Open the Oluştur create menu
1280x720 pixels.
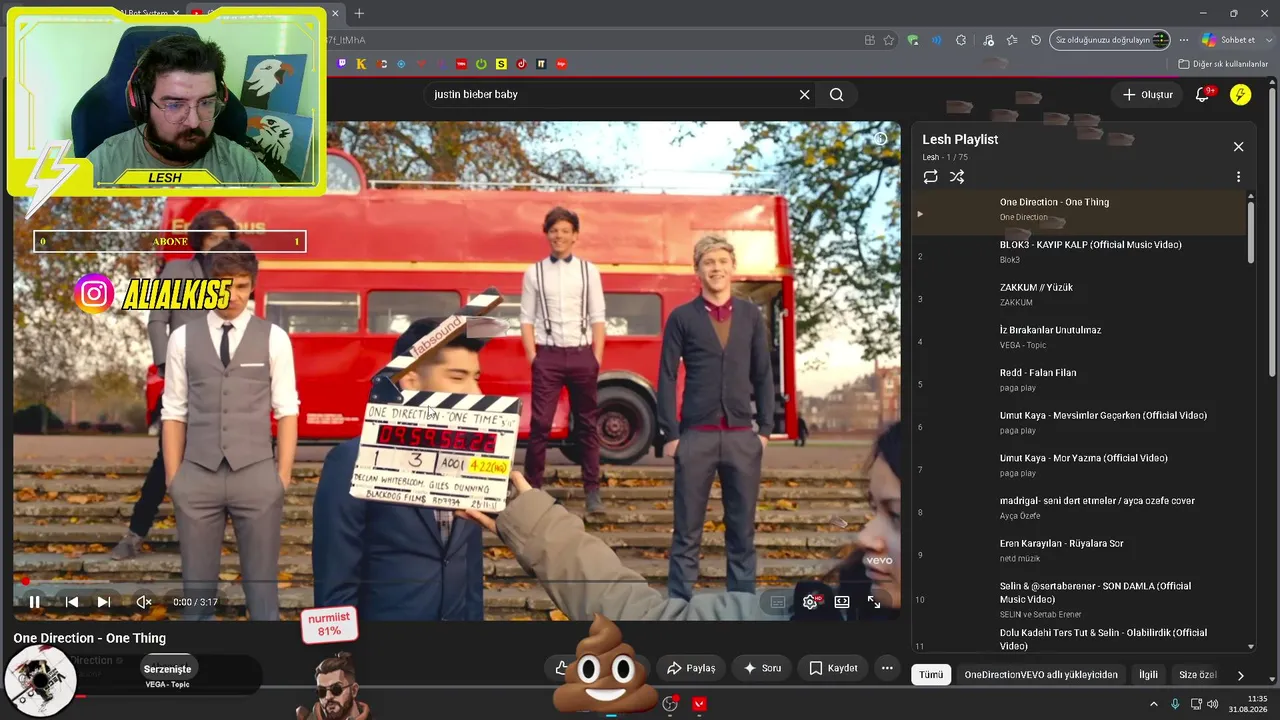click(1147, 95)
